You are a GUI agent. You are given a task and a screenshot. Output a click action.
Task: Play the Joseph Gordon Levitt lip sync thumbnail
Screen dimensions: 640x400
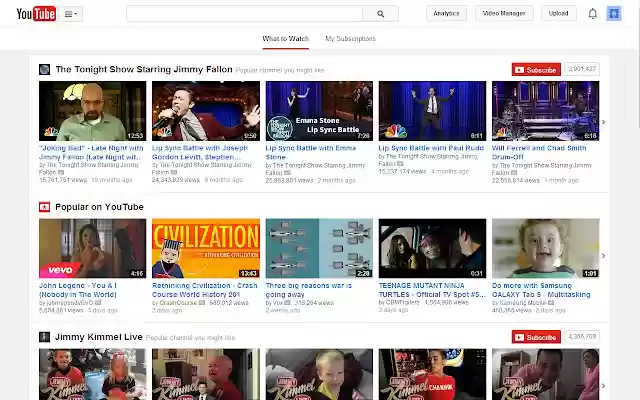tap(206, 111)
